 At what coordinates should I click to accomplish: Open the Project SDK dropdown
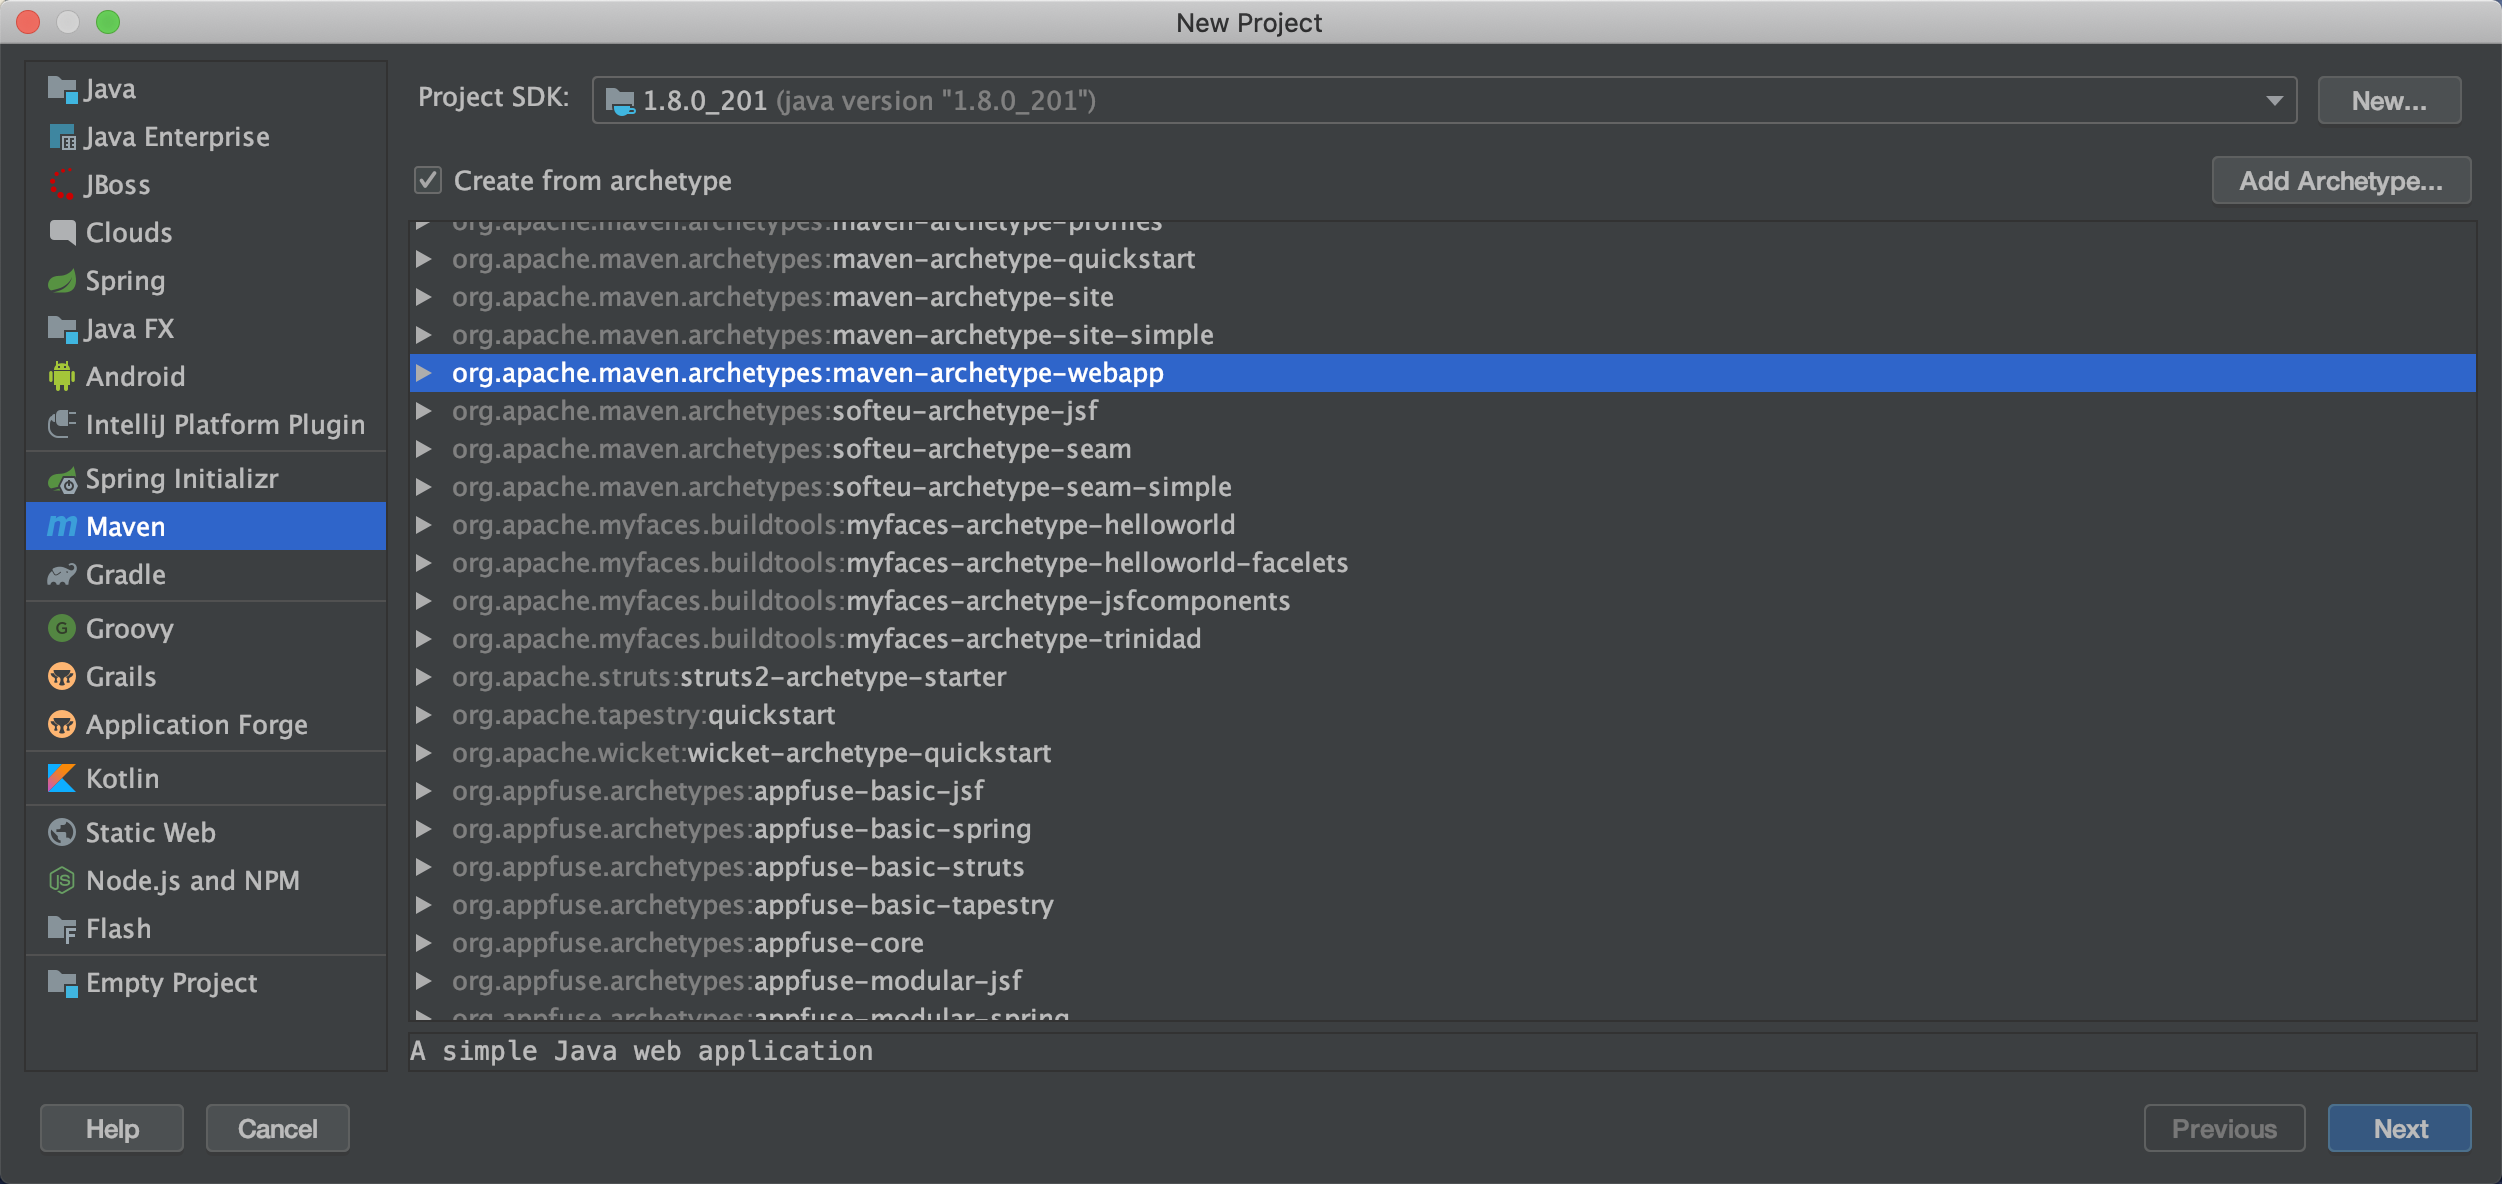point(2274,101)
